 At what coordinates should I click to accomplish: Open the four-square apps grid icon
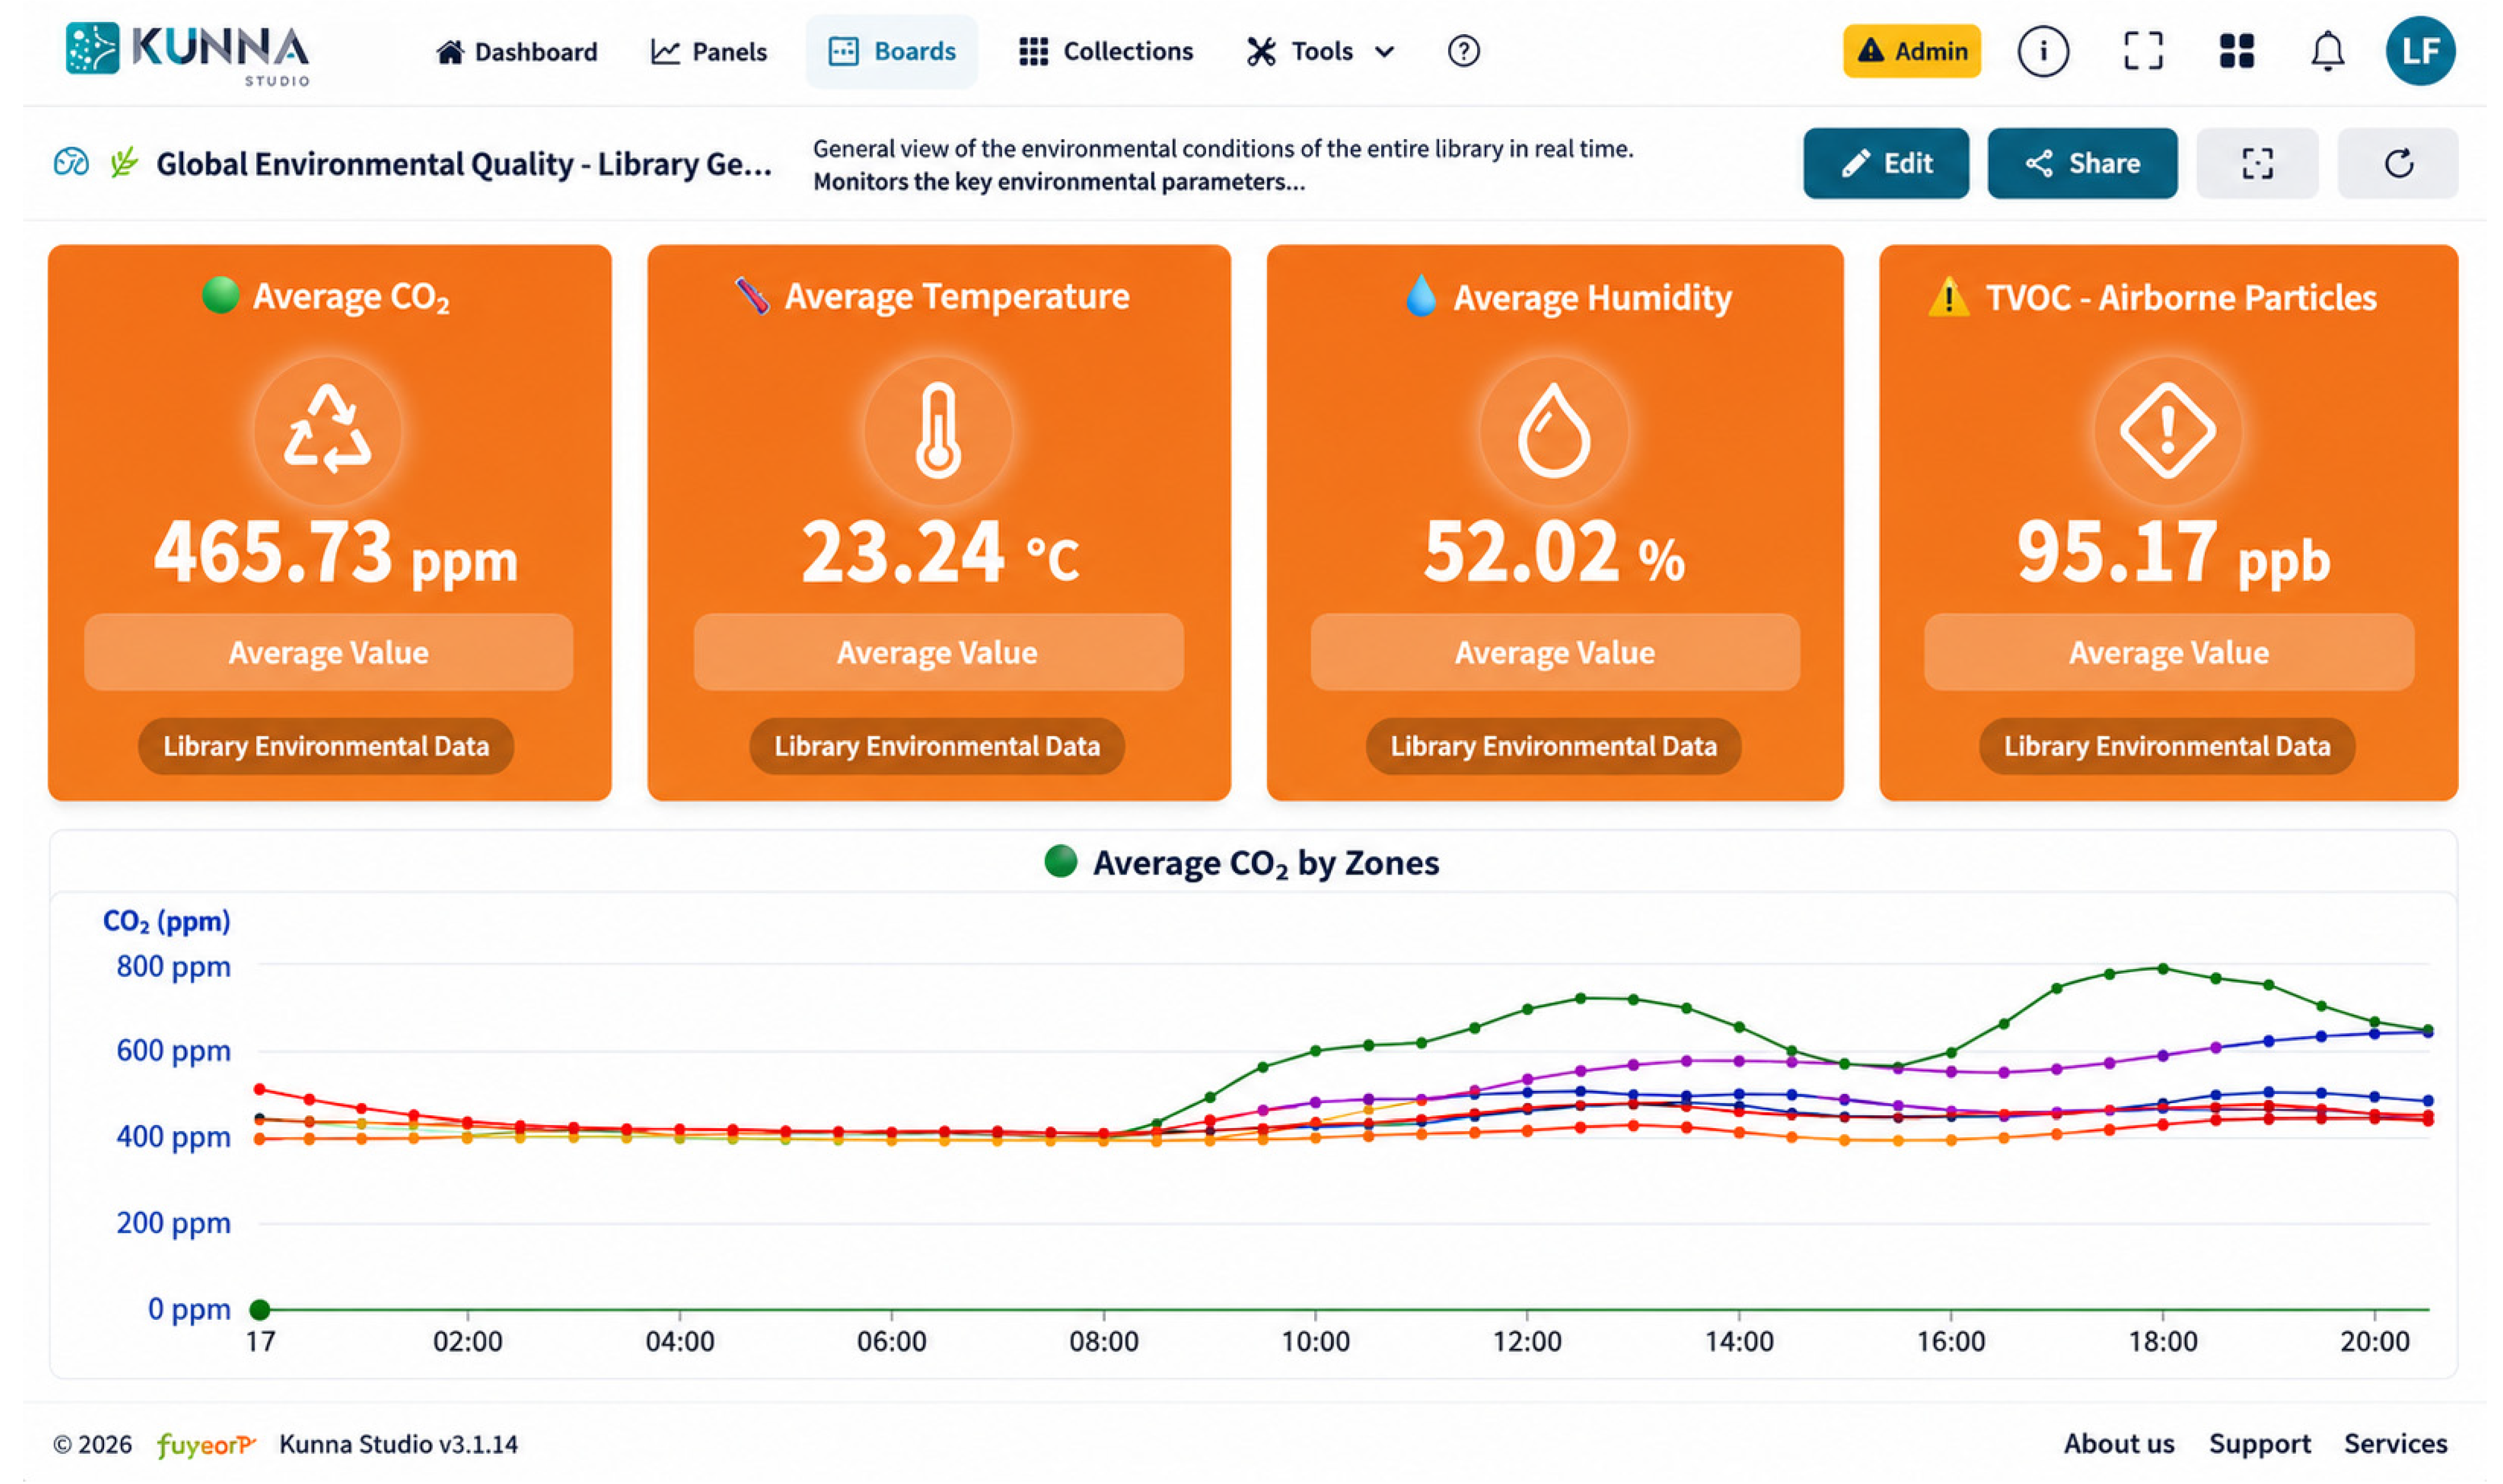coord(2236,51)
